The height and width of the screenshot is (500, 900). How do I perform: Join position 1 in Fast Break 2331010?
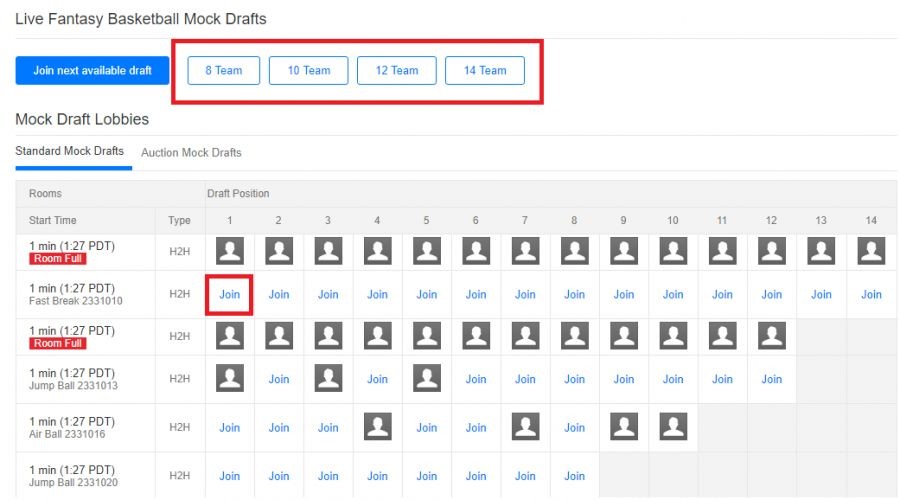coord(230,294)
